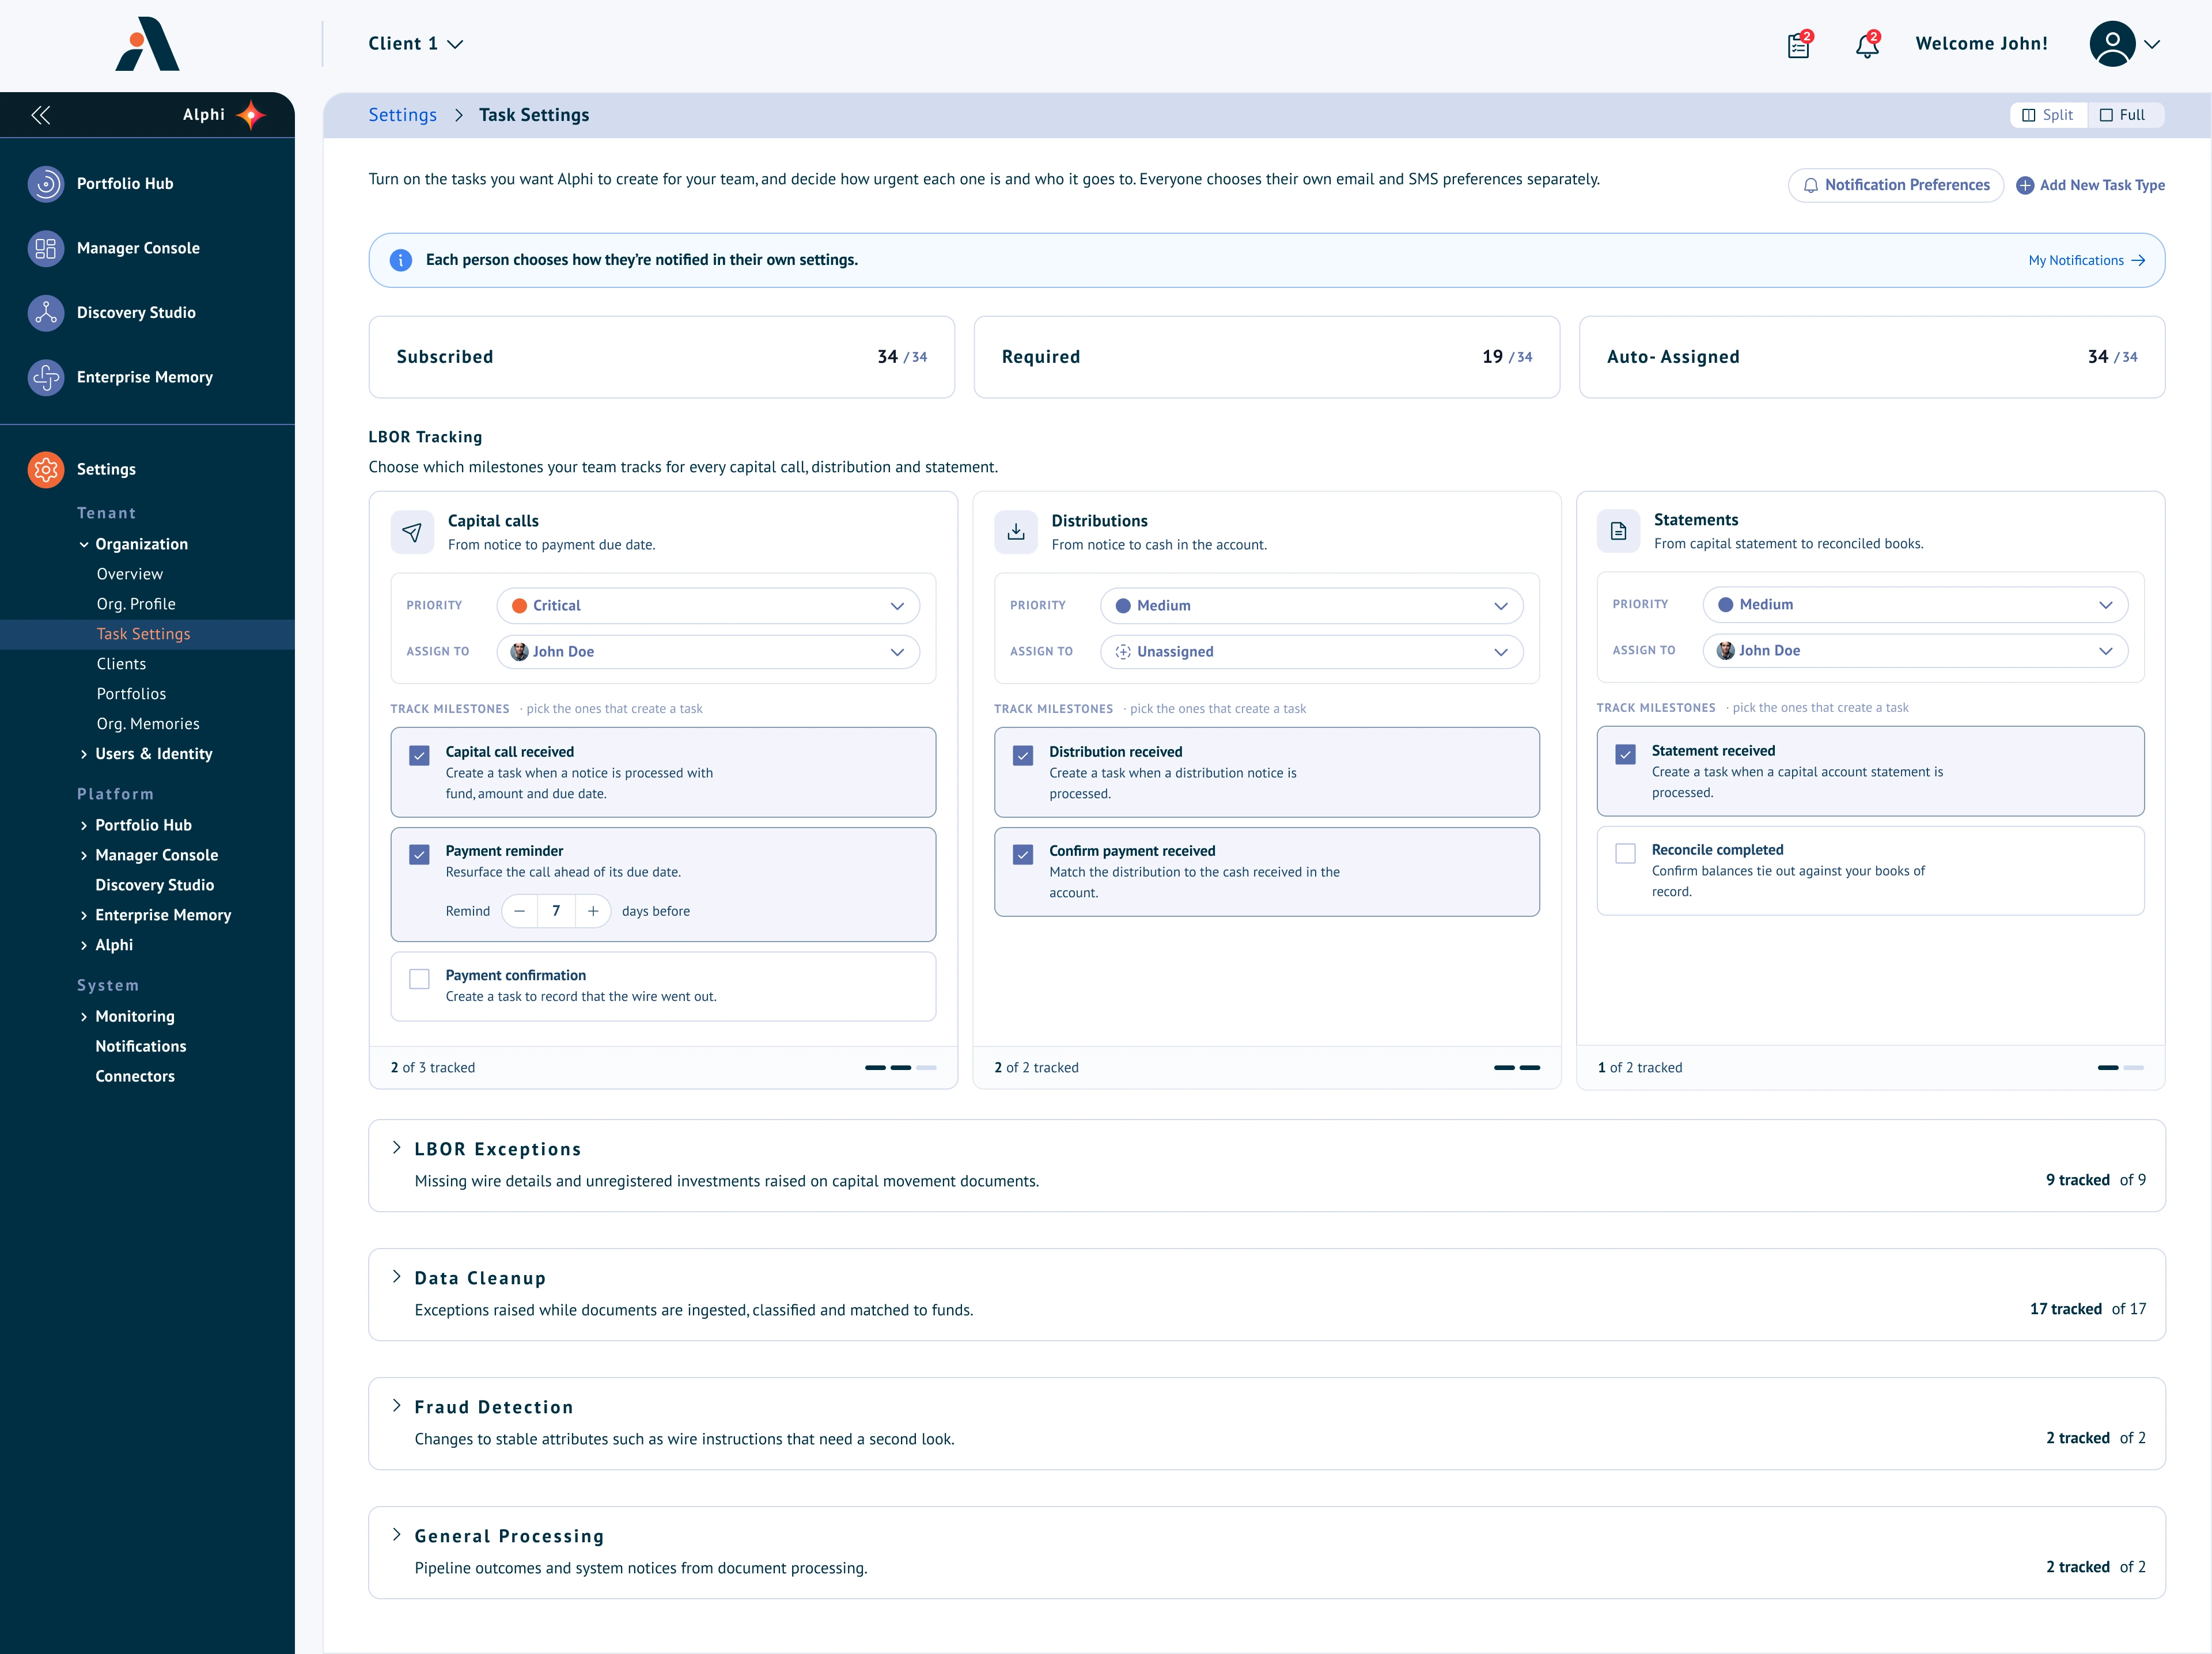Uncheck Distribution received milestone
The image size is (2212, 1654).
[1023, 756]
